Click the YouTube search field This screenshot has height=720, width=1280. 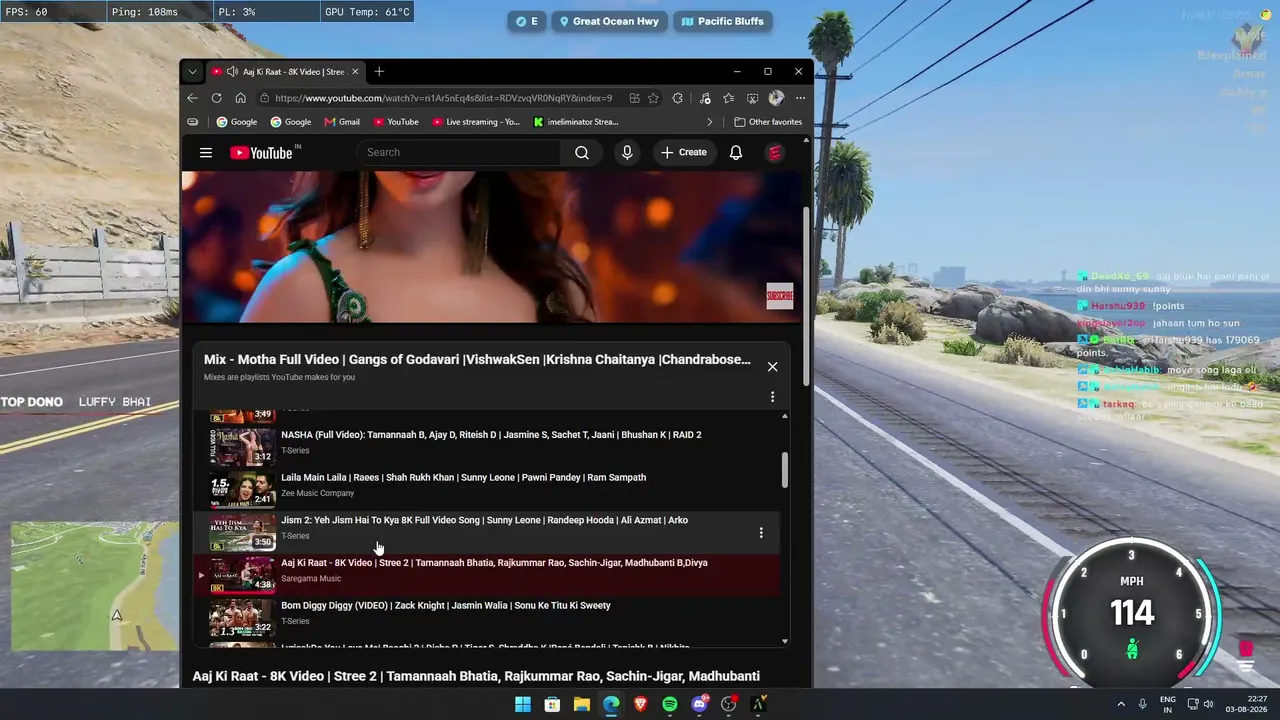459,152
